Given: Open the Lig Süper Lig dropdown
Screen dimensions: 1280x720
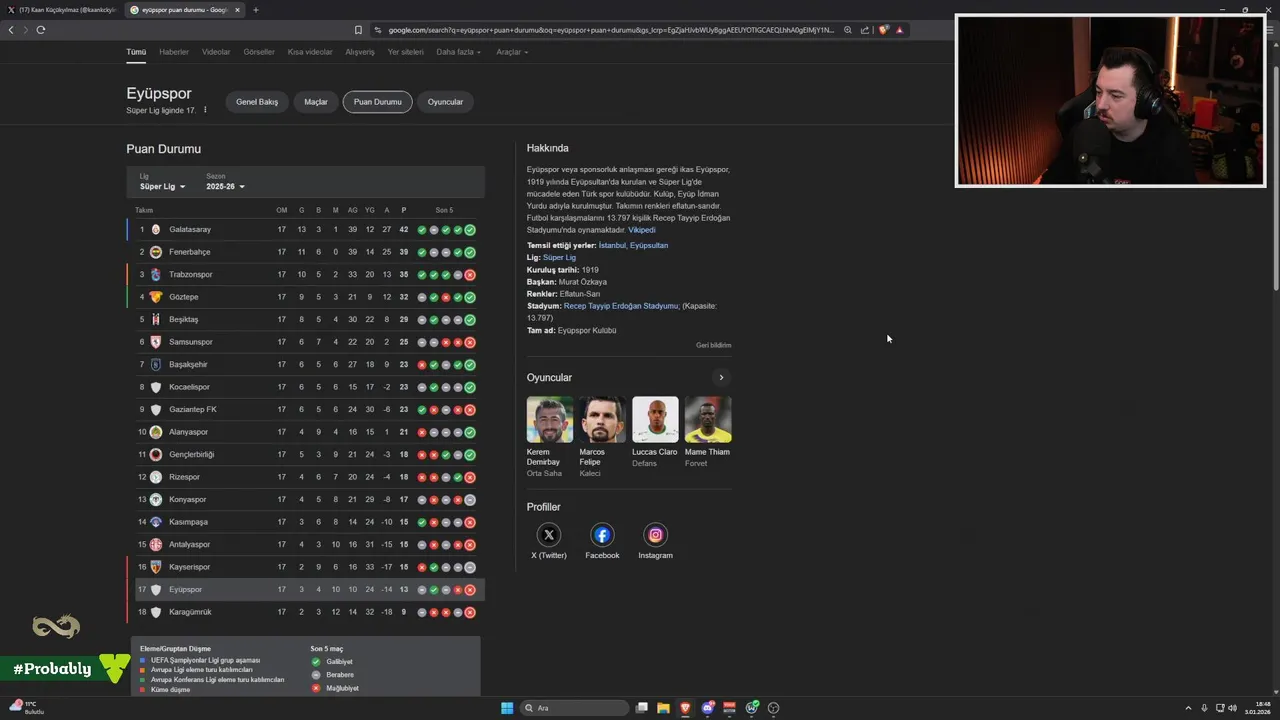Looking at the screenshot, I should coord(162,187).
